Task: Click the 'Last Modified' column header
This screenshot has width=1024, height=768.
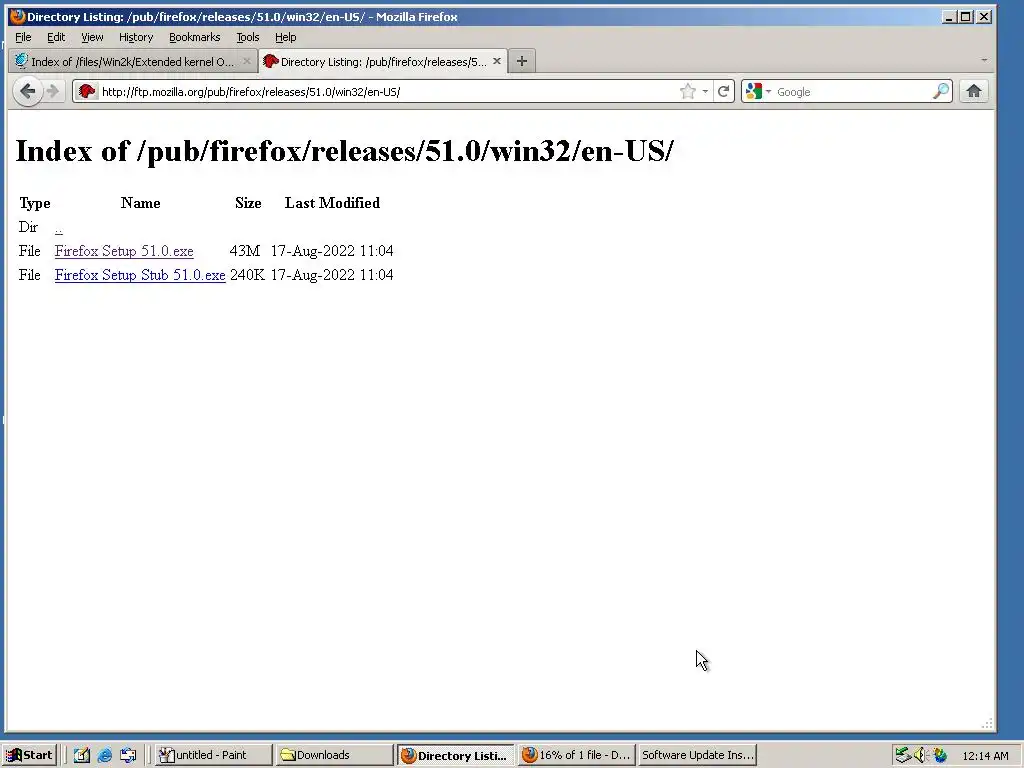Action: (332, 203)
